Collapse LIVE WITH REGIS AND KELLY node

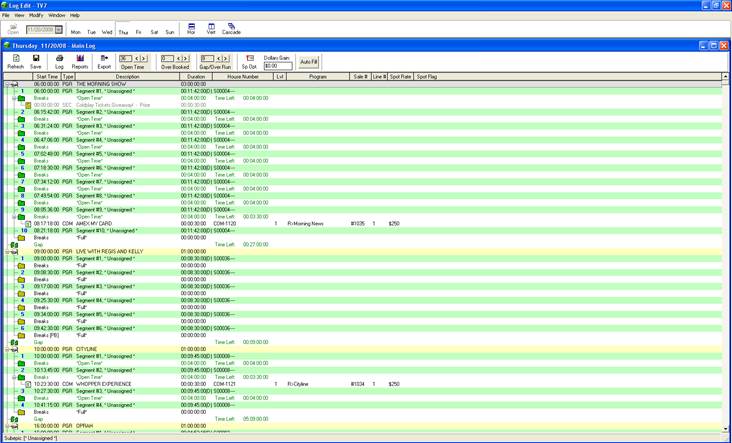click(7, 252)
